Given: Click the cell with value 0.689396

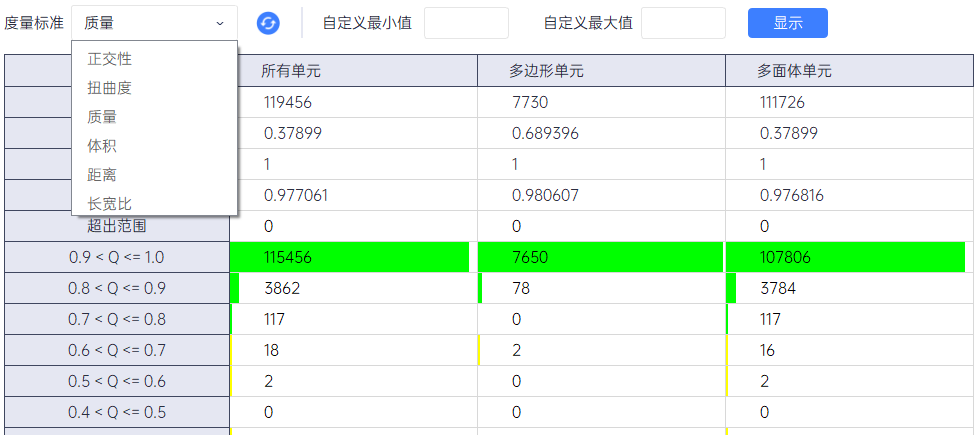Looking at the screenshot, I should click(x=601, y=133).
